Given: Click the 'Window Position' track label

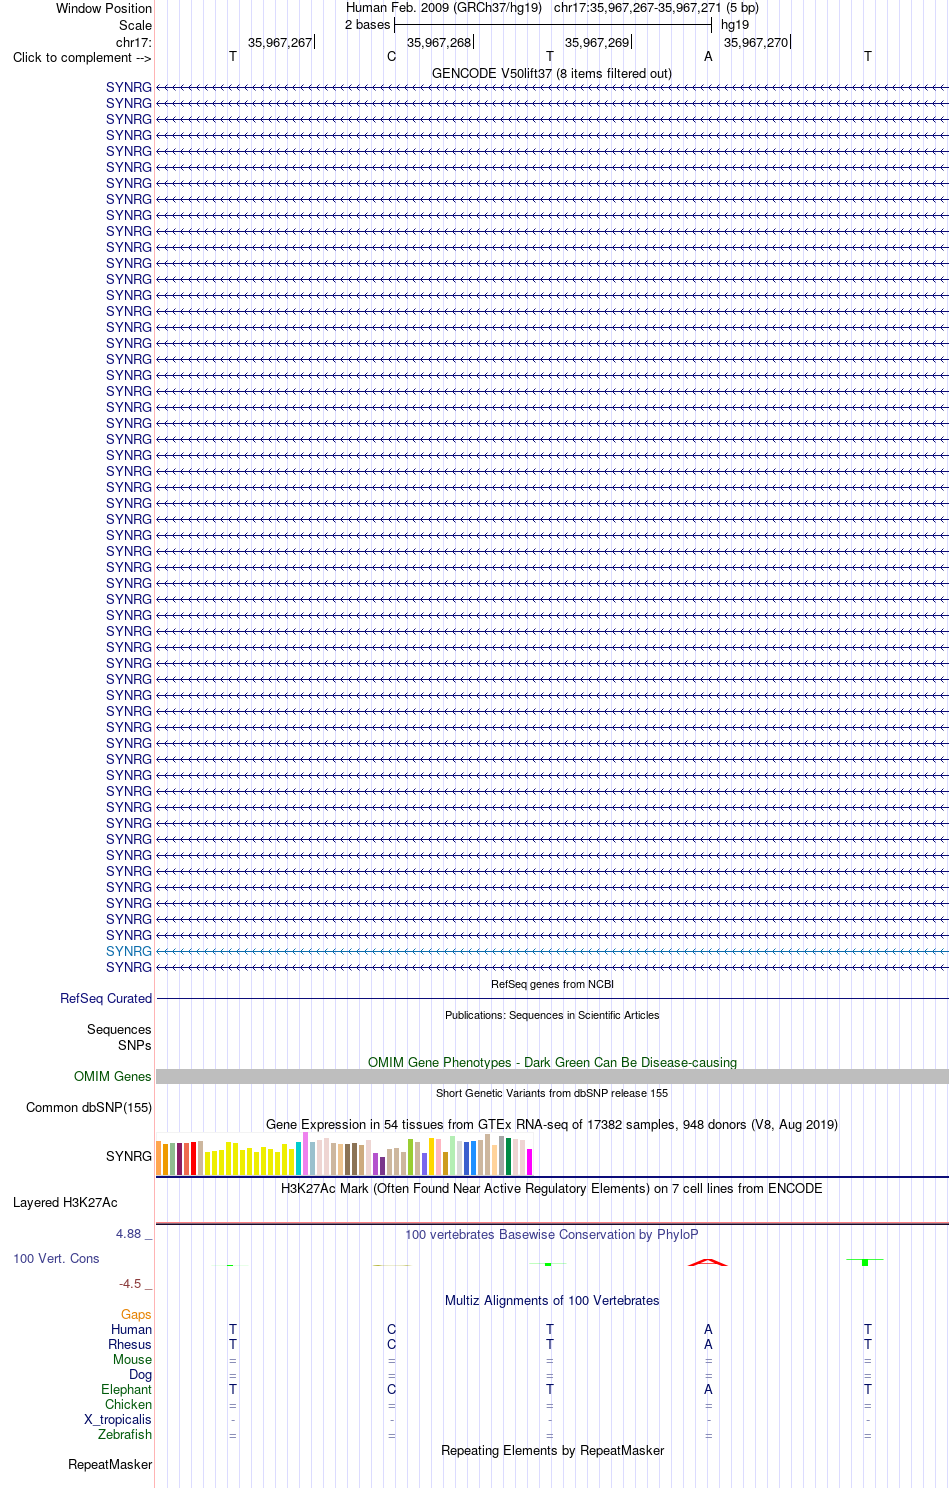Looking at the screenshot, I should click(104, 8).
